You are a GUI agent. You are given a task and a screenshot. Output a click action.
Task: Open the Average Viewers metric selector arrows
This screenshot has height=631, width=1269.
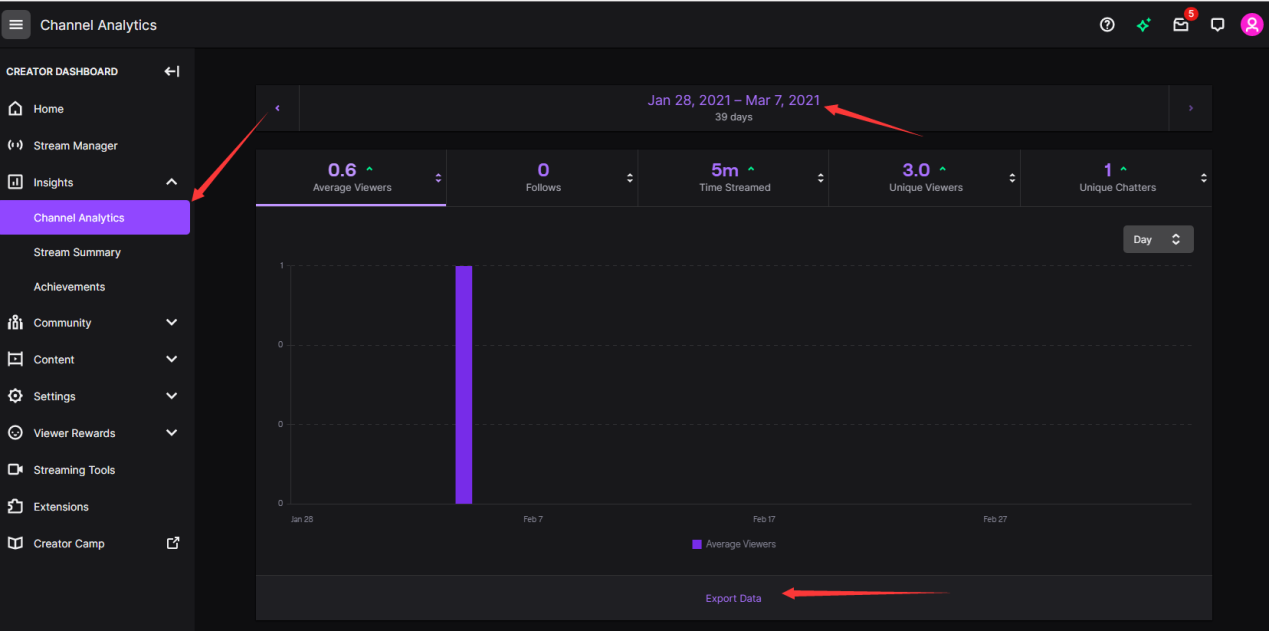coord(438,178)
